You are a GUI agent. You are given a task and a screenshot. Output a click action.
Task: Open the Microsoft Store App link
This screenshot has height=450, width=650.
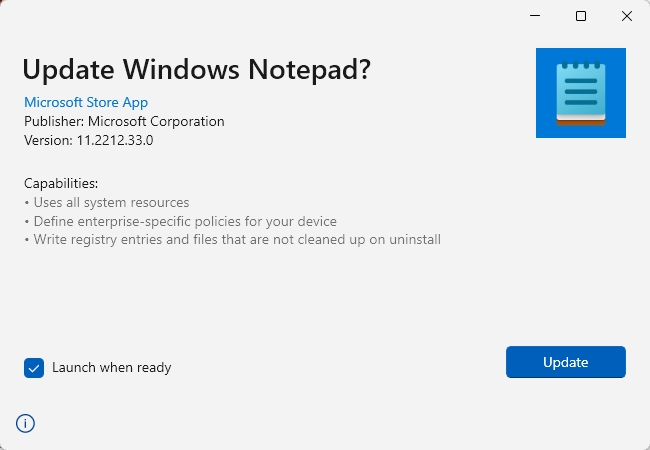pyautogui.click(x=86, y=102)
